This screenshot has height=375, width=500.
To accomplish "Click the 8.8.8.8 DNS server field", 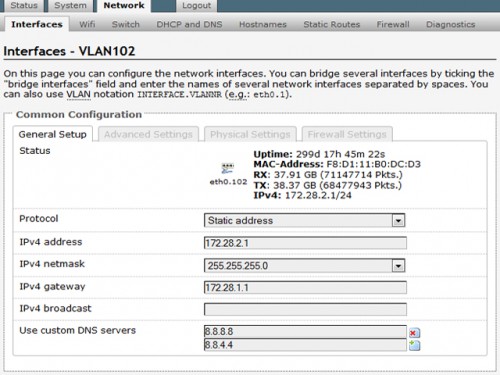I will (305, 332).
